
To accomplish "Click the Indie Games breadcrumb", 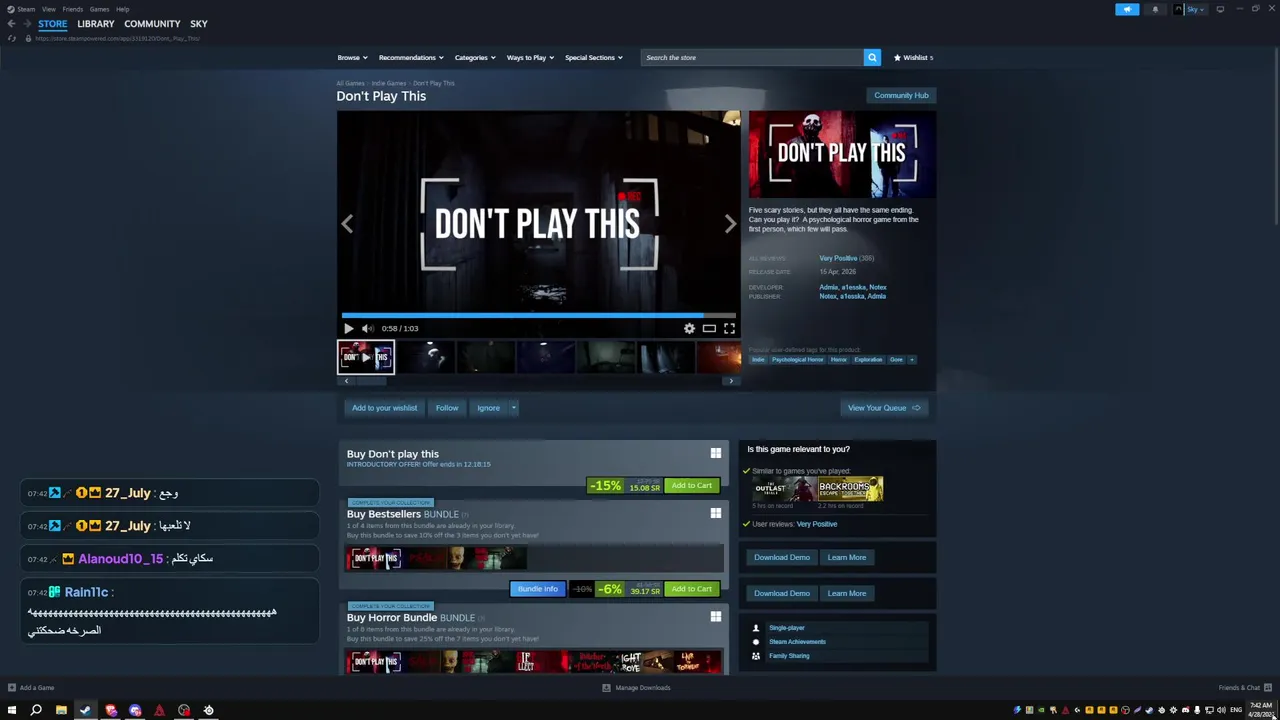I will 389,83.
